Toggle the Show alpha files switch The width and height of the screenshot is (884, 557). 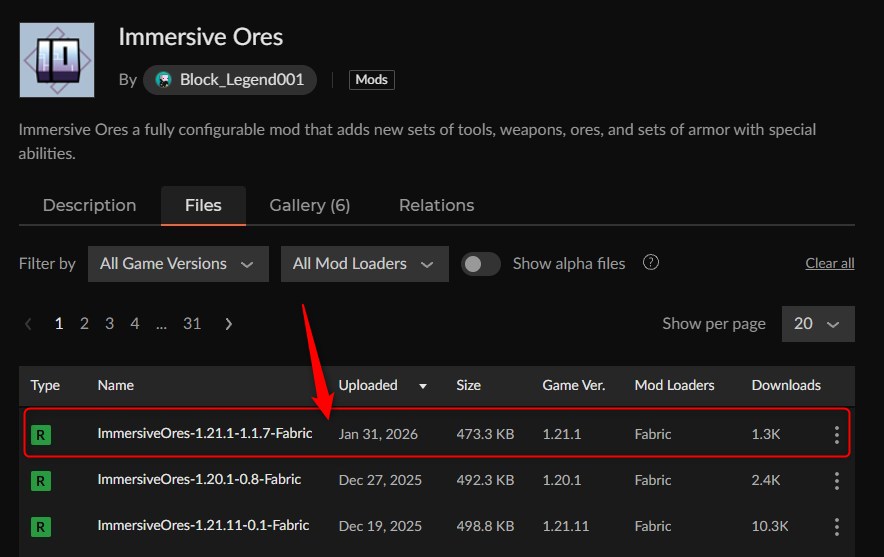click(x=480, y=264)
